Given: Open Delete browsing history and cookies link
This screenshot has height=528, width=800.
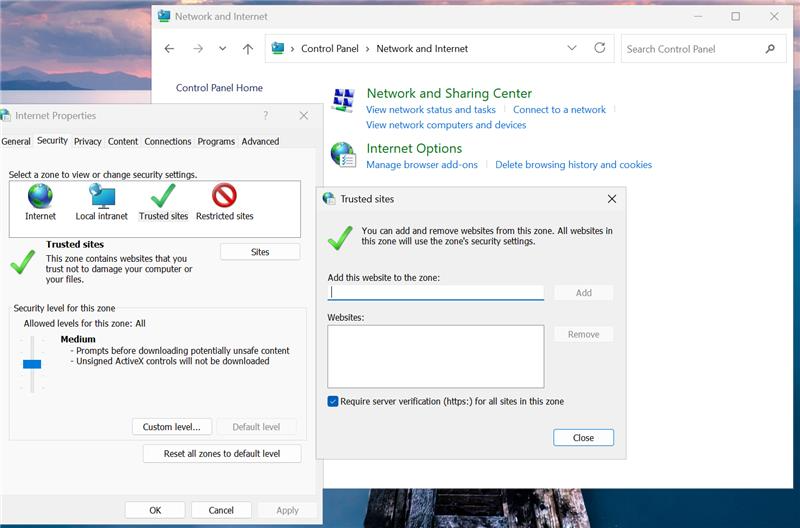Looking at the screenshot, I should tap(573, 165).
